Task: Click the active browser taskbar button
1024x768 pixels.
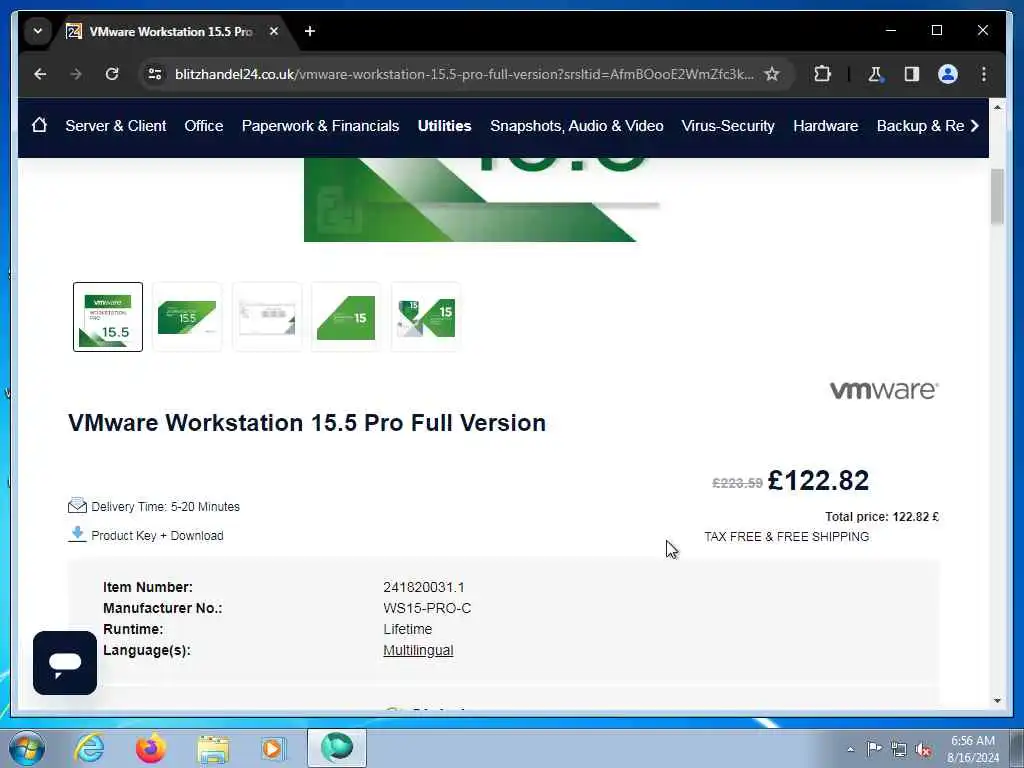Action: coord(337,748)
